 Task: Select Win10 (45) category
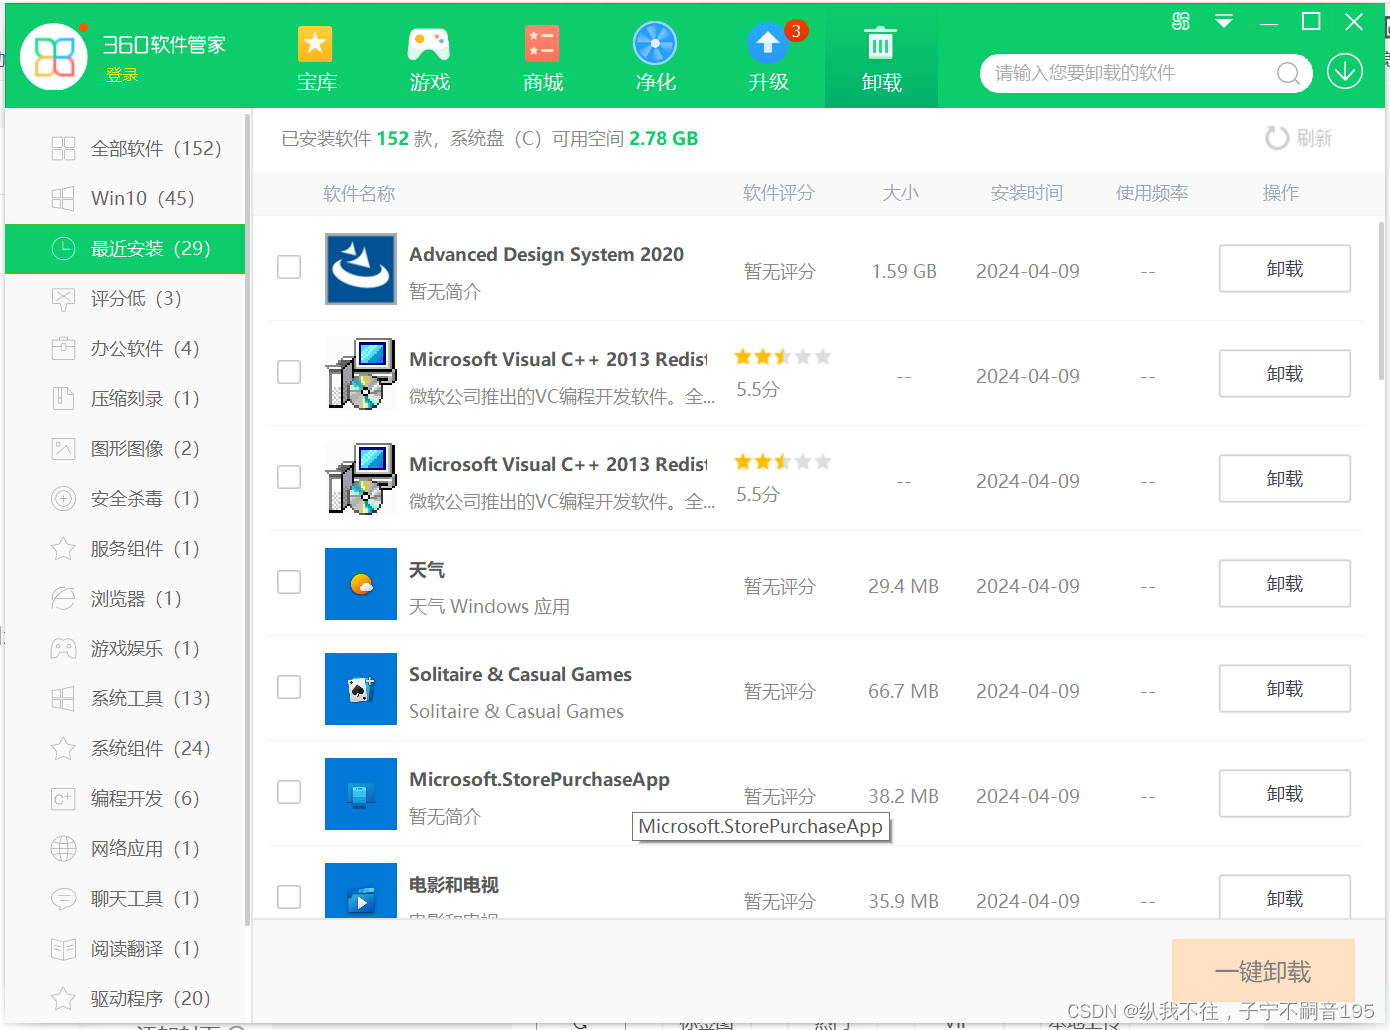tap(125, 198)
